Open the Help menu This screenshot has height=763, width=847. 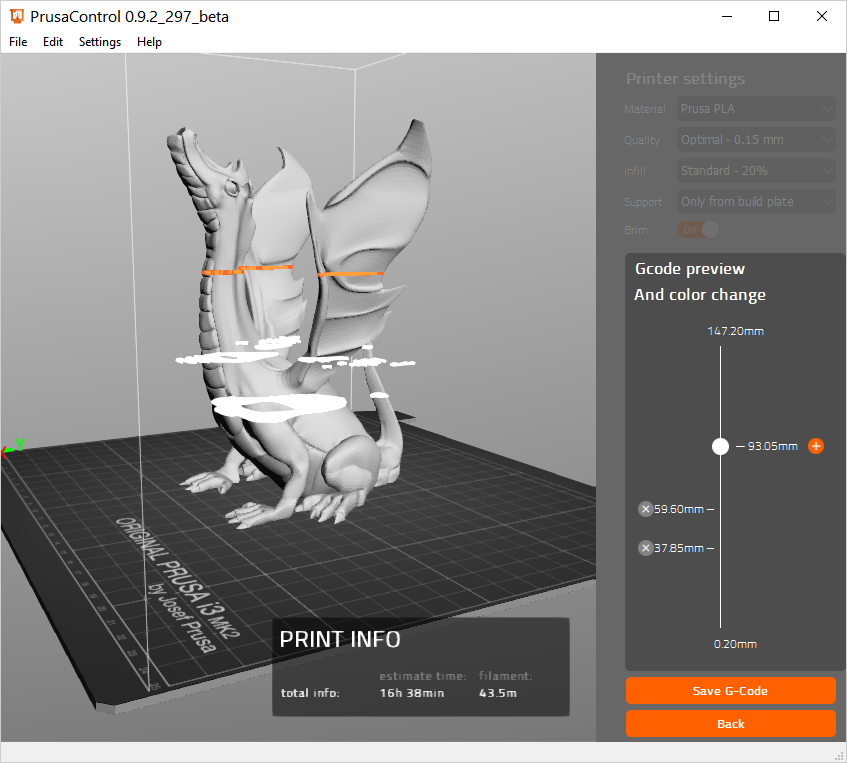point(149,42)
